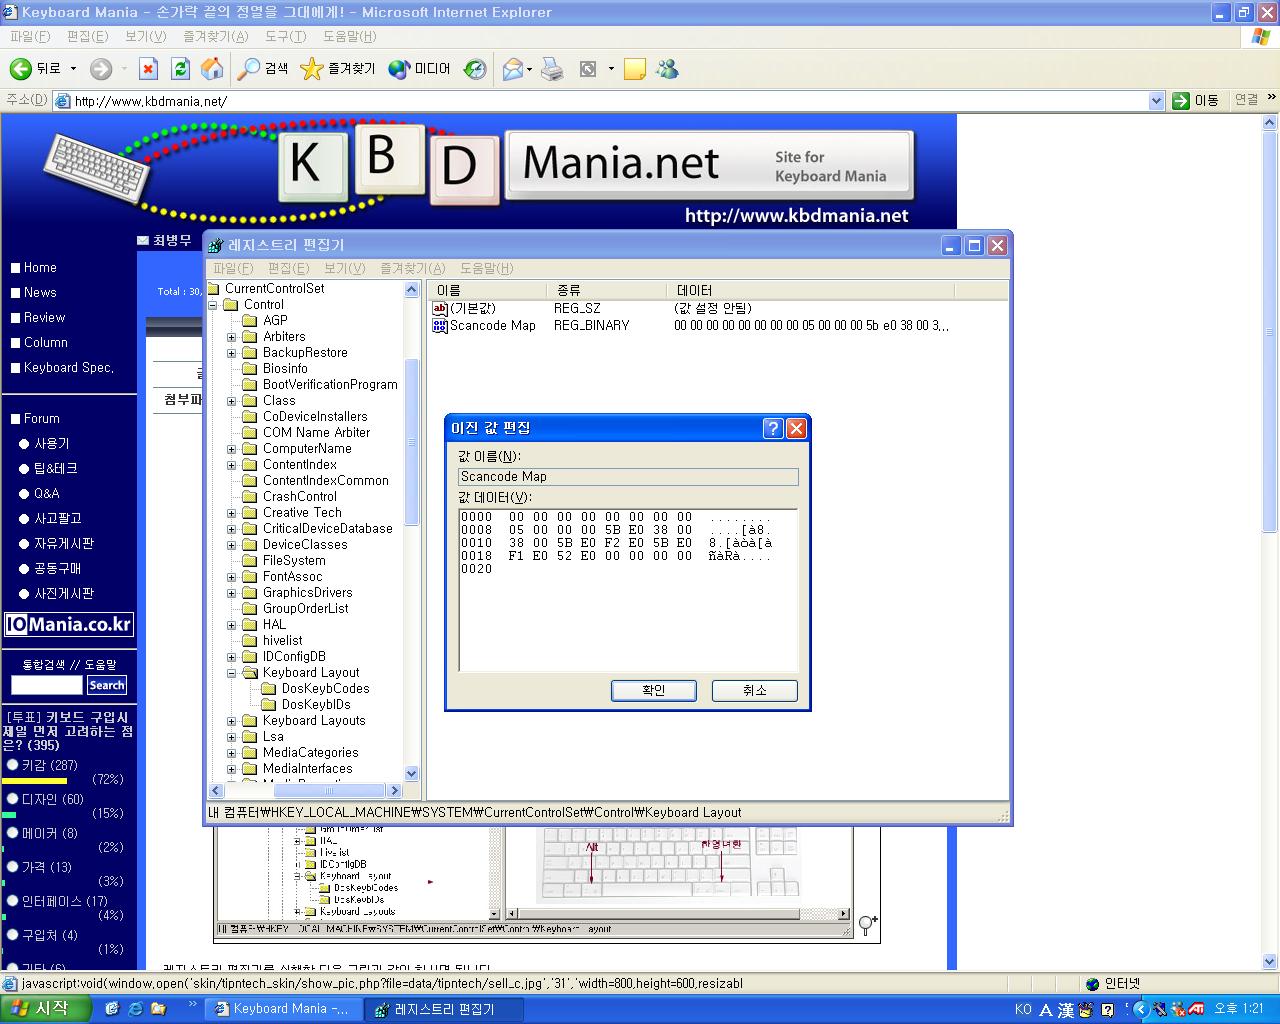Open 도움말(H) menu in Internet Explorer
Image resolution: width=1280 pixels, height=1024 pixels.
tap(349, 36)
